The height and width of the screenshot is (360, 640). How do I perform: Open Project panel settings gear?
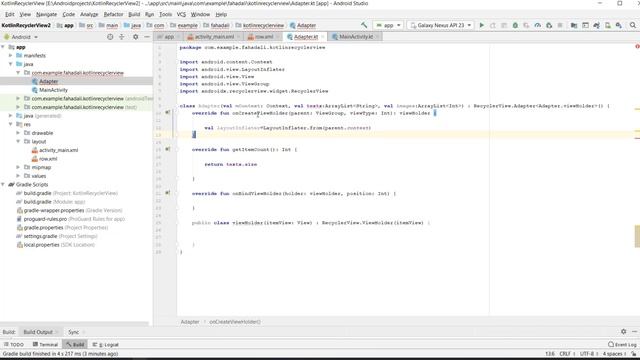136,37
